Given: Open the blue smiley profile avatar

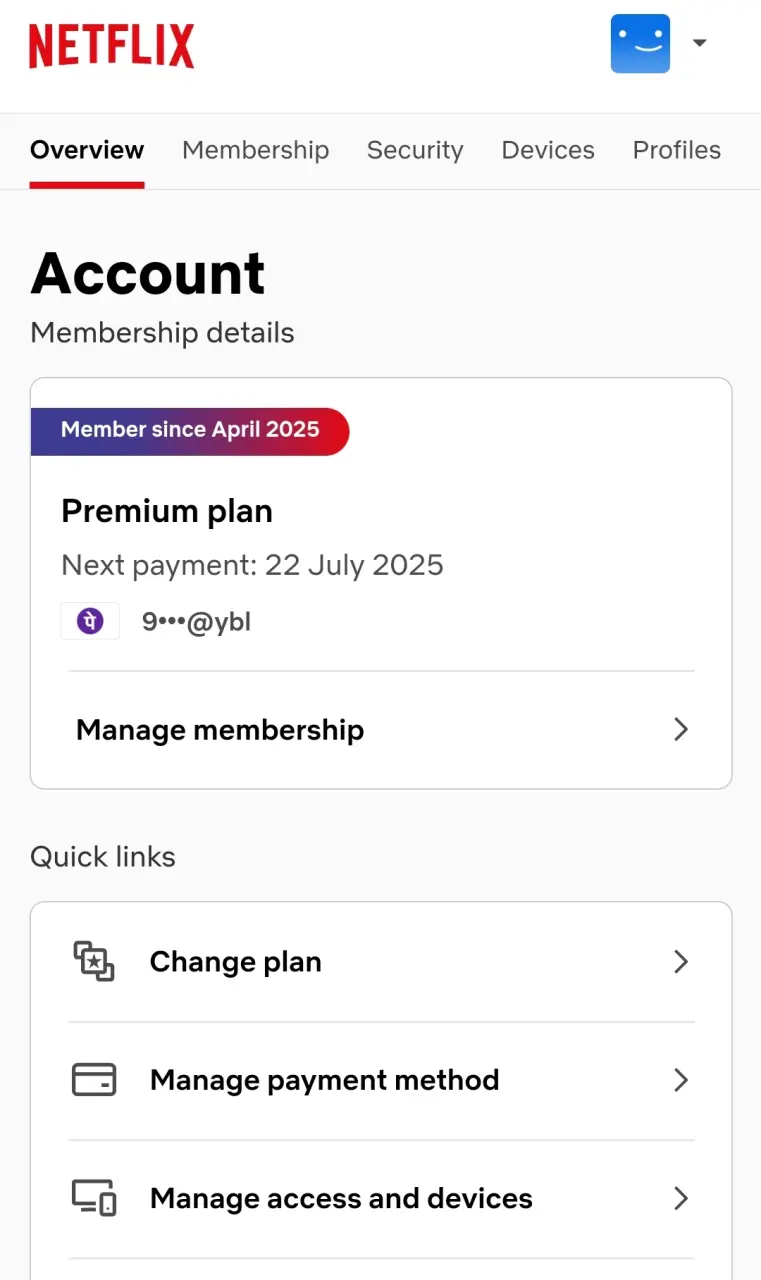Looking at the screenshot, I should pos(640,43).
